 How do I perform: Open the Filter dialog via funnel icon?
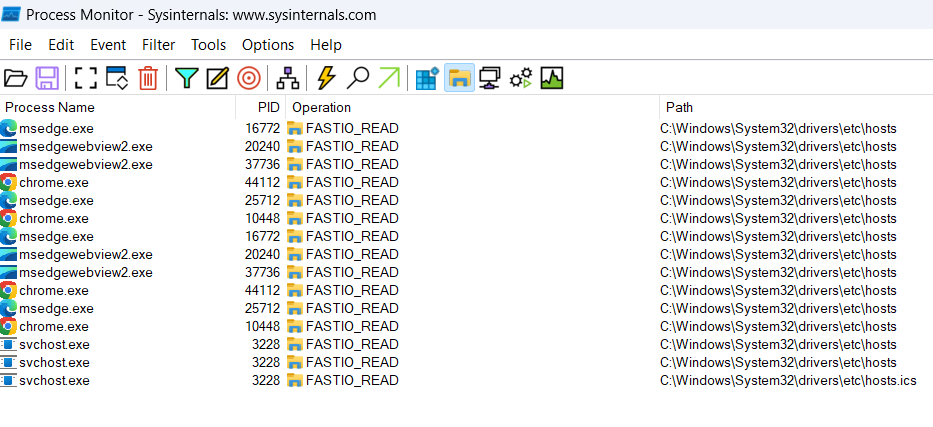(x=187, y=78)
